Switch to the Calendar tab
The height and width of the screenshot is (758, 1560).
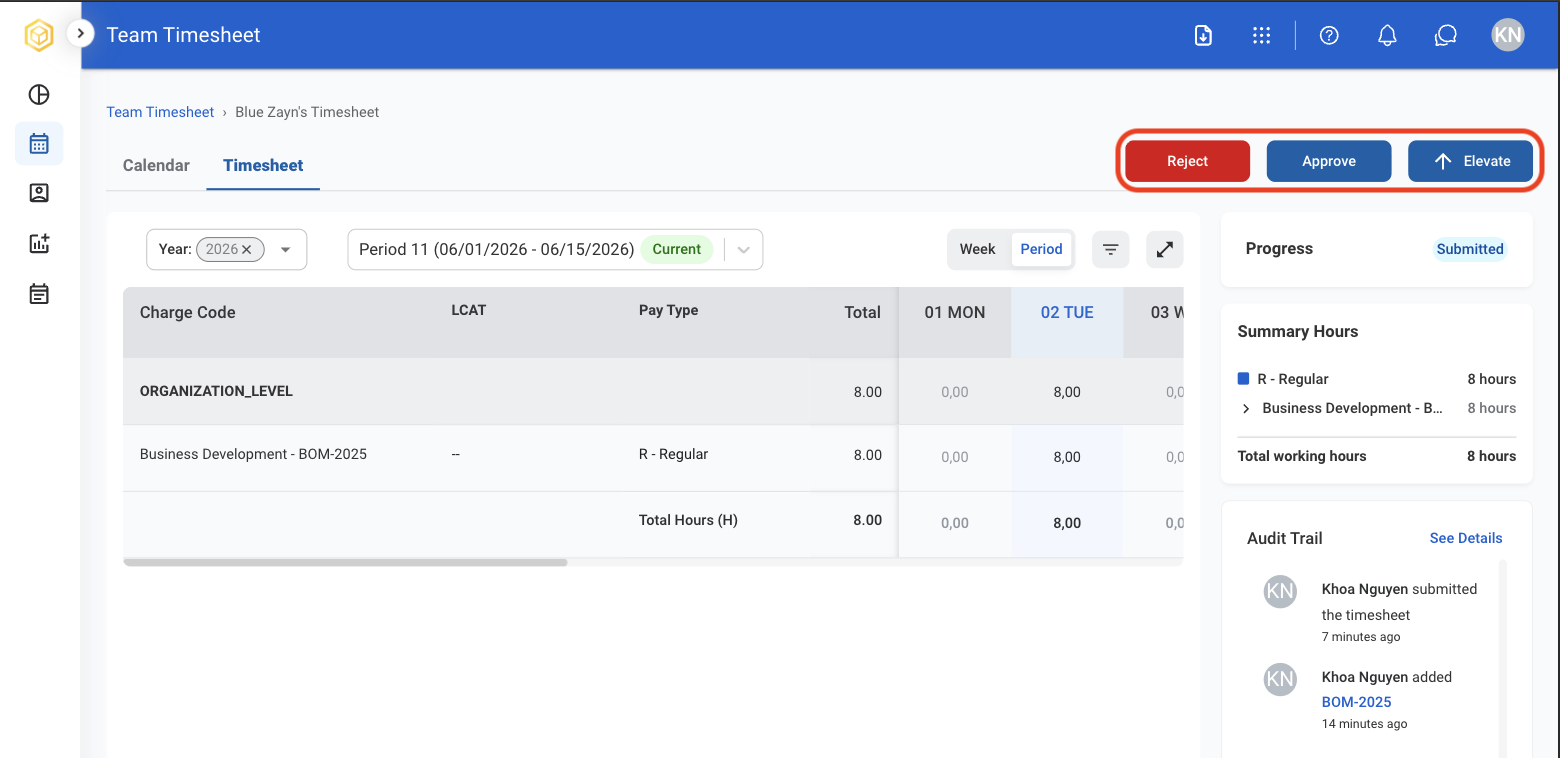(x=156, y=165)
